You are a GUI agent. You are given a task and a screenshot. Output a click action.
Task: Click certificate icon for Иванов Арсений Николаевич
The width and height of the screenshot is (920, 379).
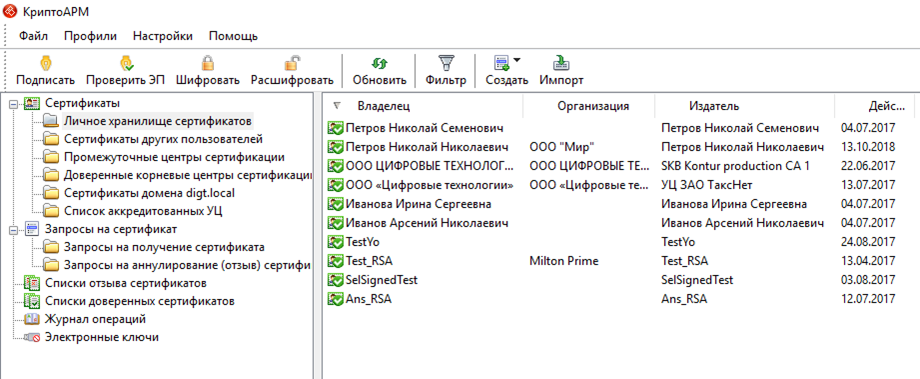click(335, 223)
